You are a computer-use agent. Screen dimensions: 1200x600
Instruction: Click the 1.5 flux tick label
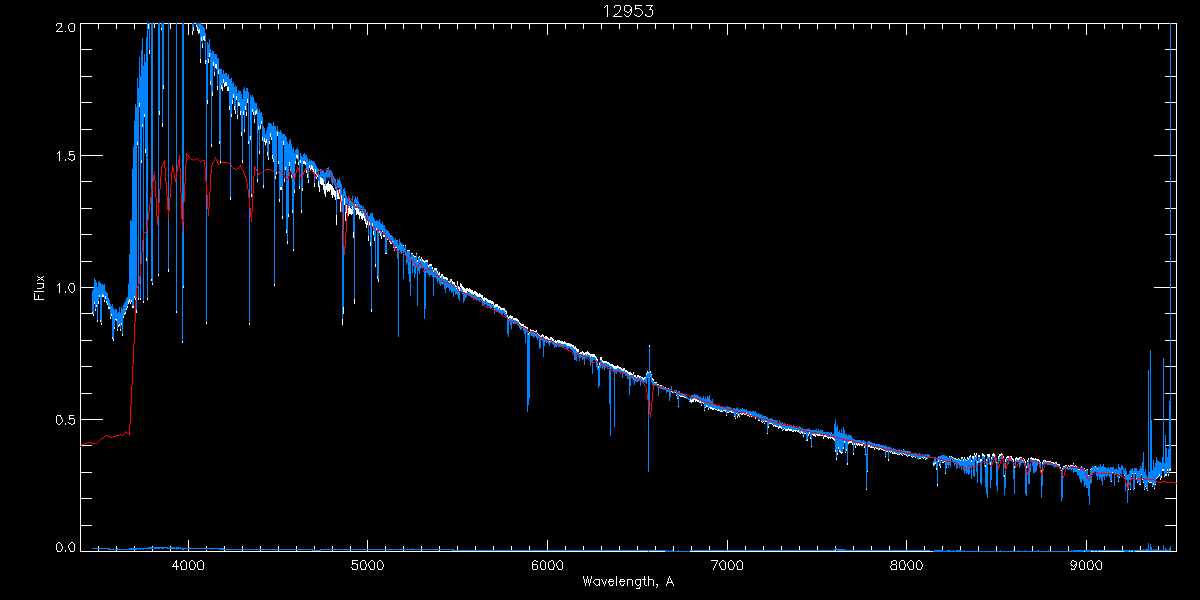66,156
